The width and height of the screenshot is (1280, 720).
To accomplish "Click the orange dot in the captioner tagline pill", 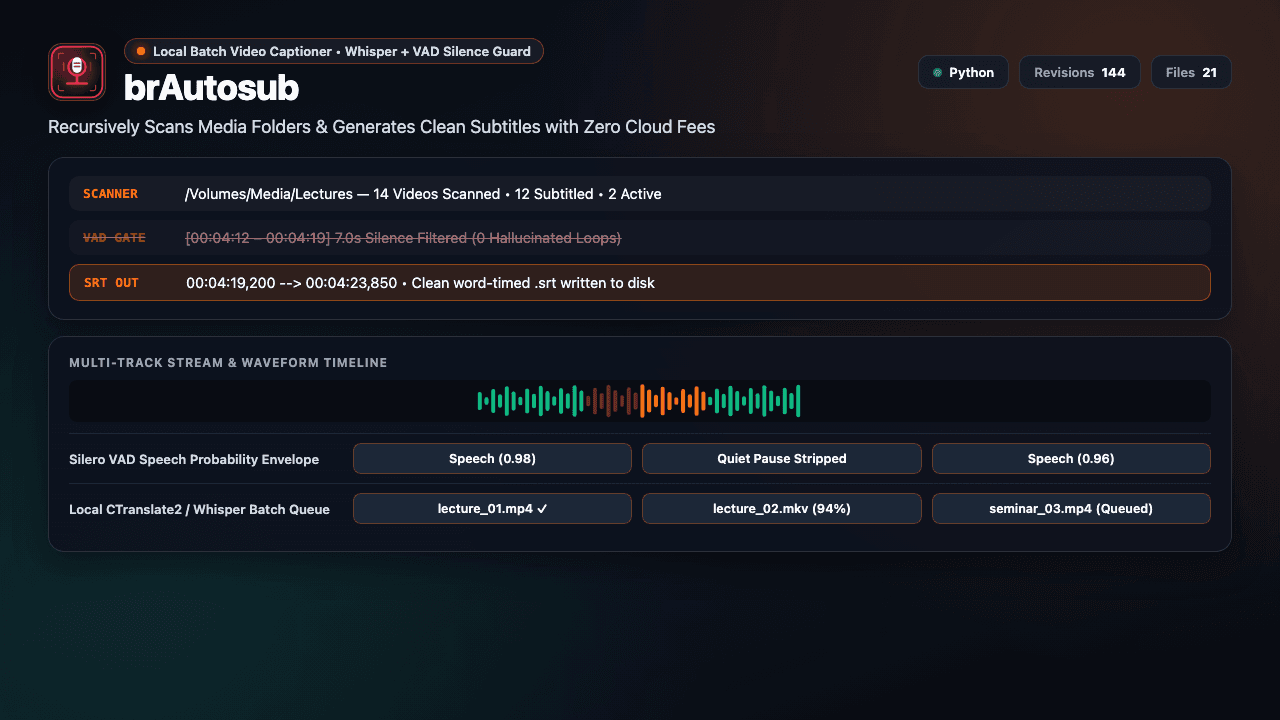I will (x=142, y=51).
